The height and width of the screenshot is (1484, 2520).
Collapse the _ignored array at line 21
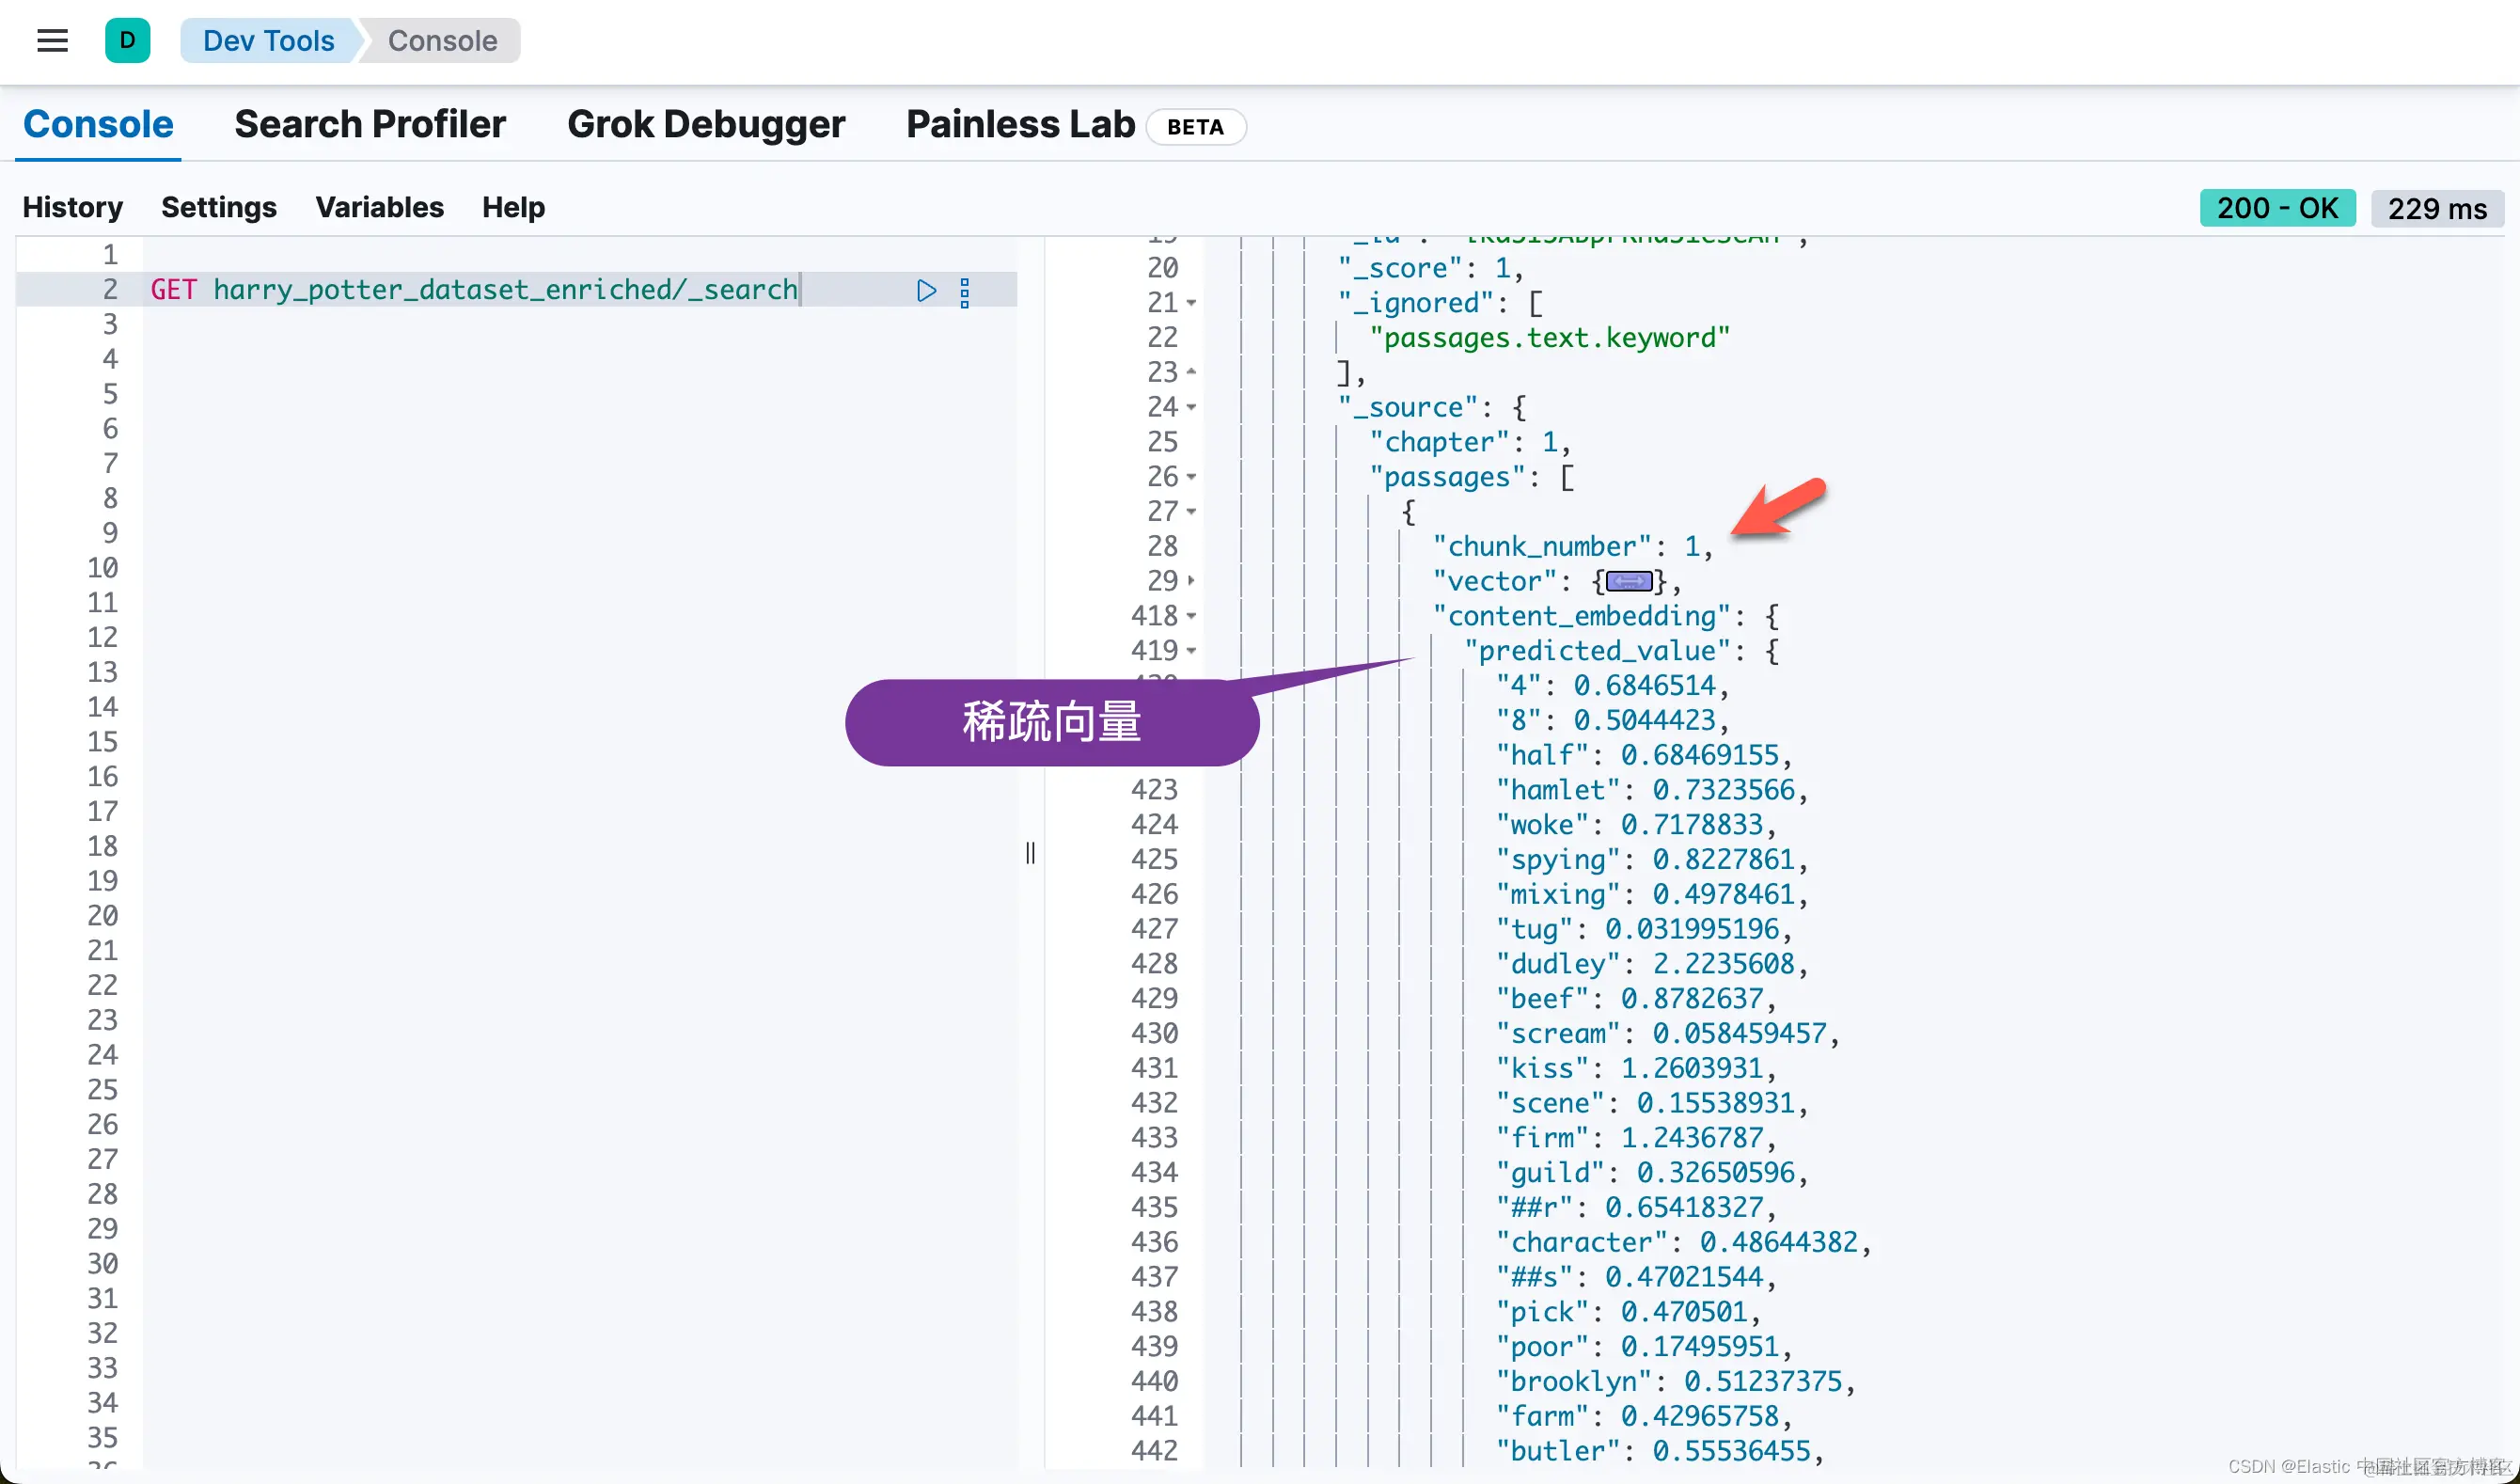coord(1191,303)
